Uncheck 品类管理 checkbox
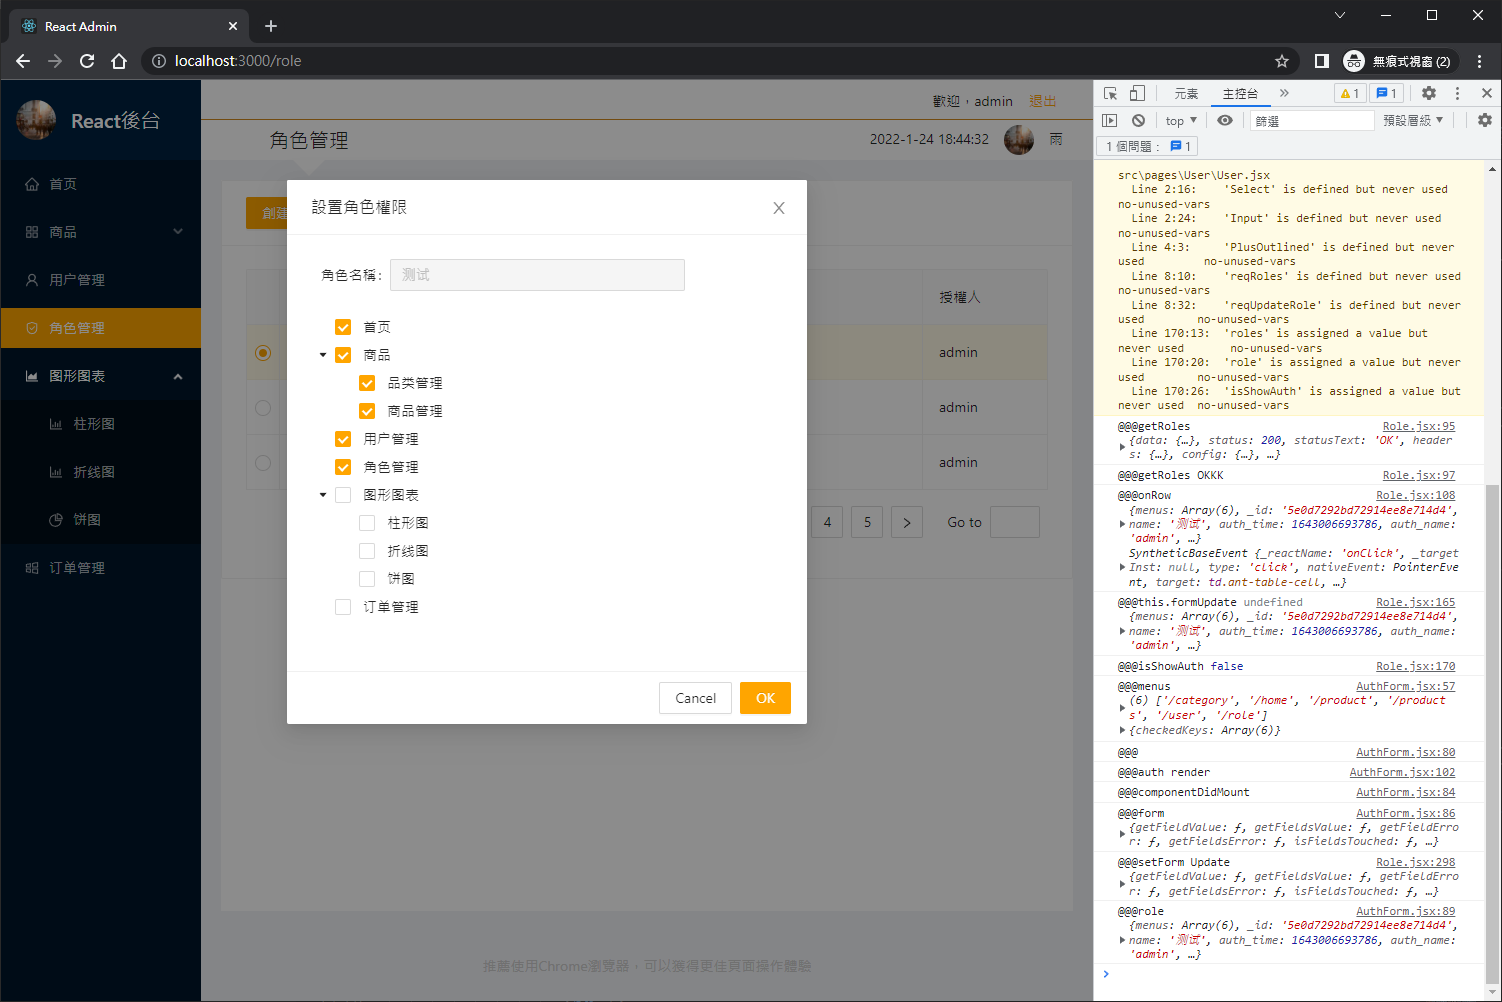 tap(367, 383)
